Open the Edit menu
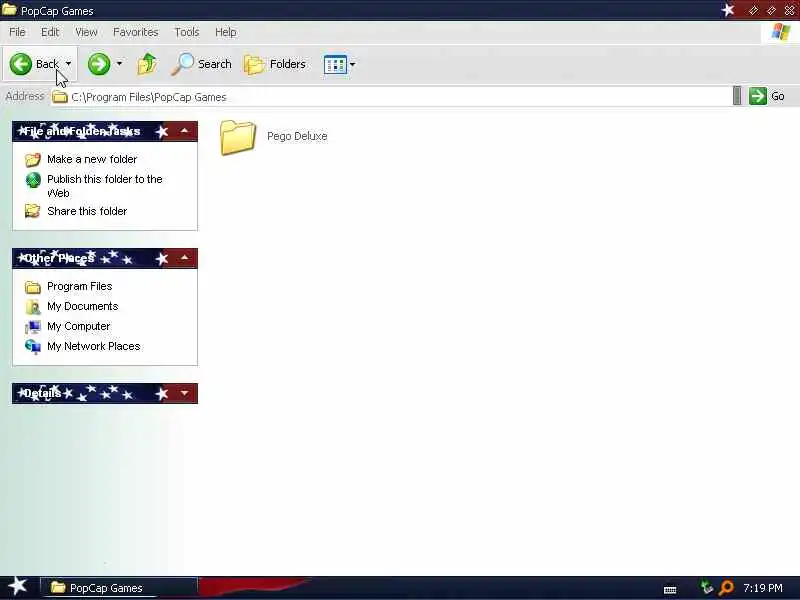 50,32
